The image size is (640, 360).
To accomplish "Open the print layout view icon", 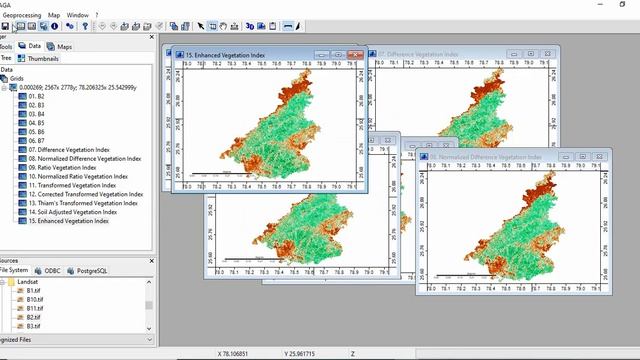I will click(261, 26).
